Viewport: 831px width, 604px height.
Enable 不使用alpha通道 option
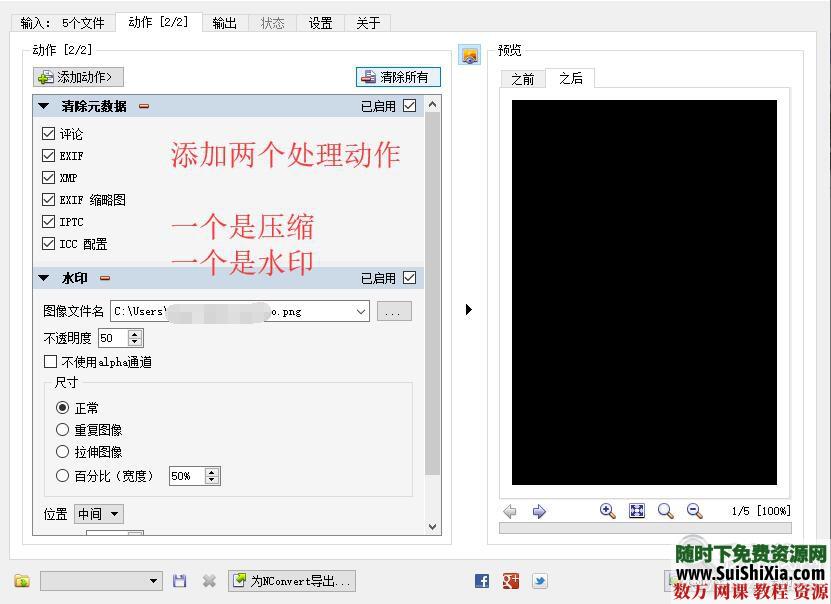pyautogui.click(x=50, y=361)
